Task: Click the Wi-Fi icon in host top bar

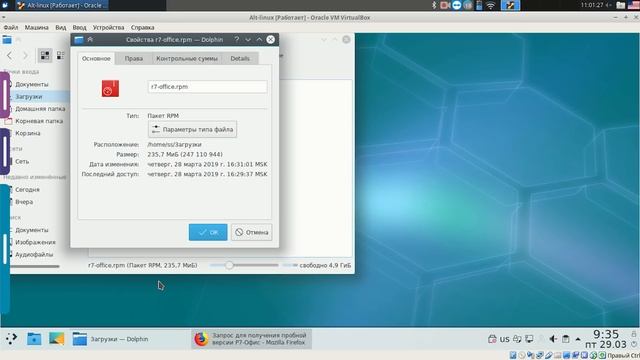Action: tap(491, 5)
